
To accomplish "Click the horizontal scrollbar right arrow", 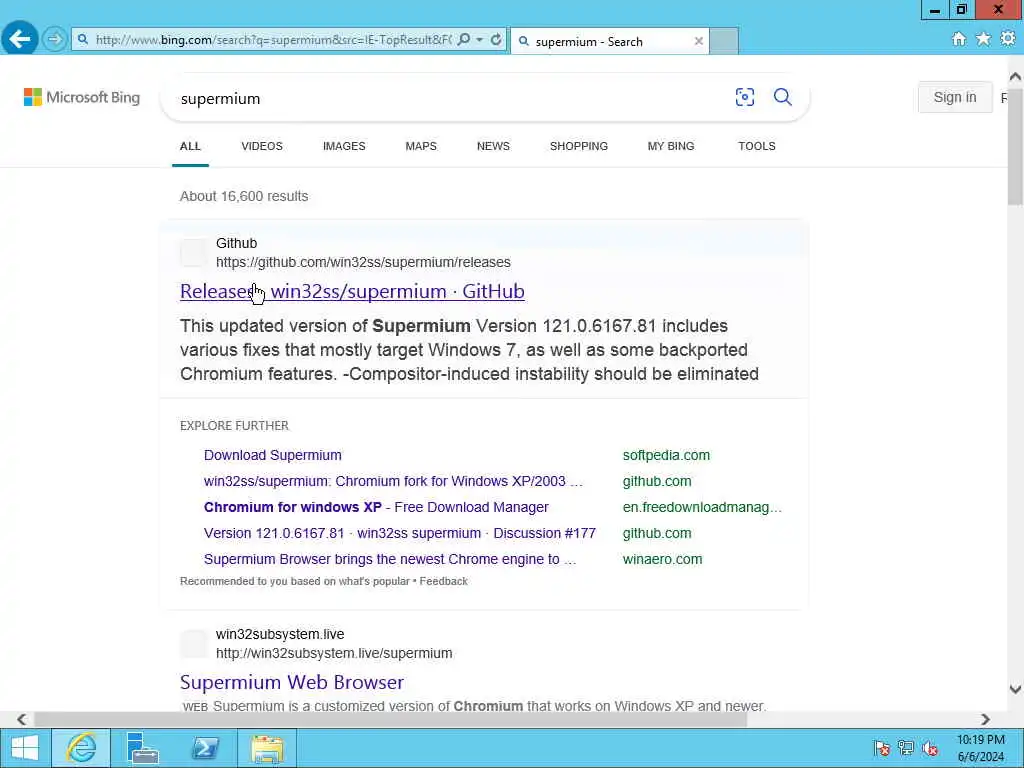I will (985, 720).
